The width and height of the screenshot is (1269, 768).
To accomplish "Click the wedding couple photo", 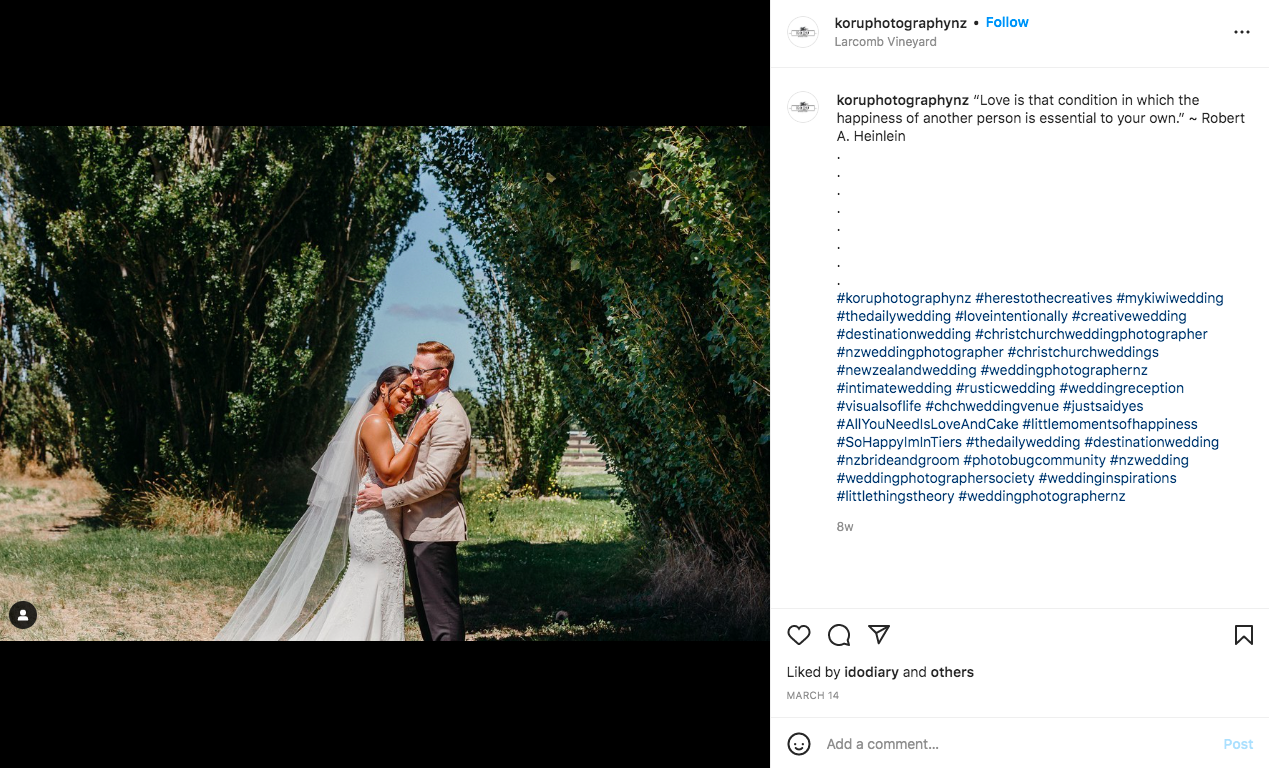I will [x=385, y=383].
